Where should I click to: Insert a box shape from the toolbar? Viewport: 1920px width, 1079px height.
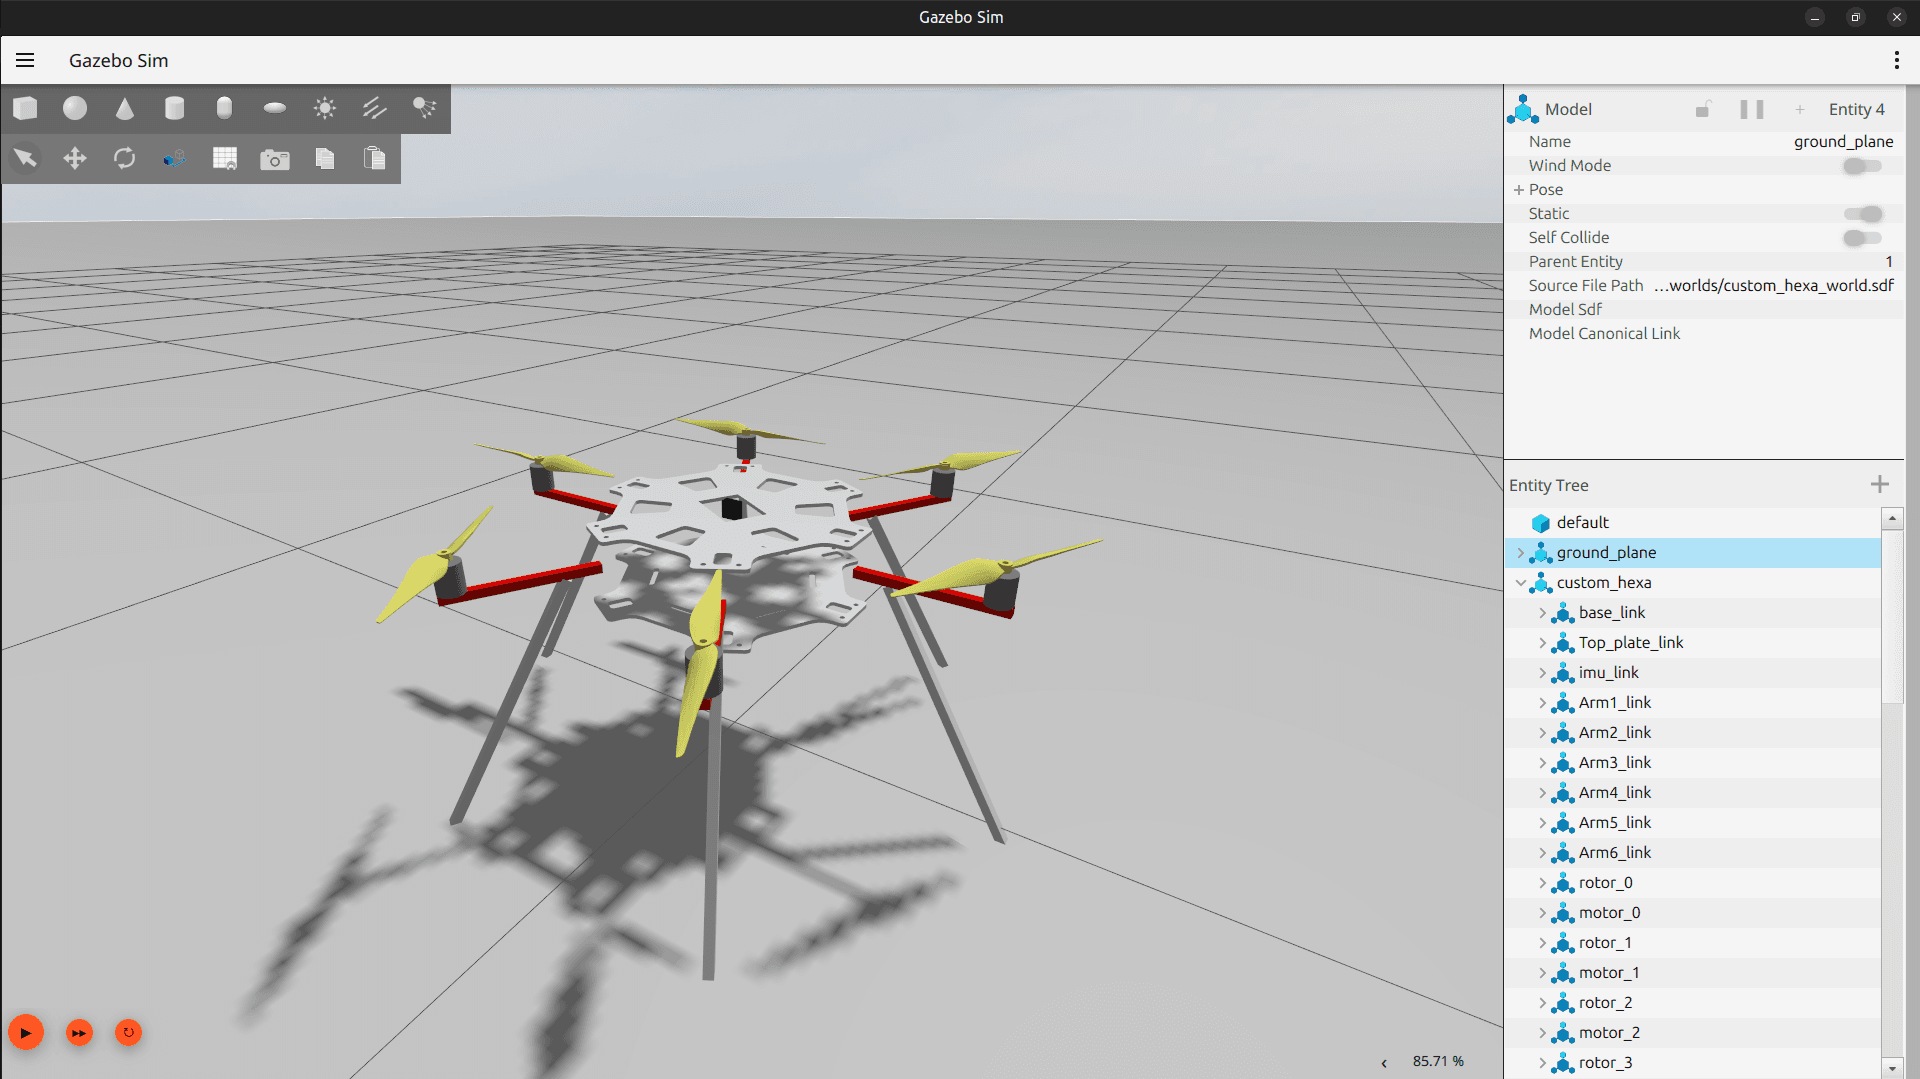25,108
